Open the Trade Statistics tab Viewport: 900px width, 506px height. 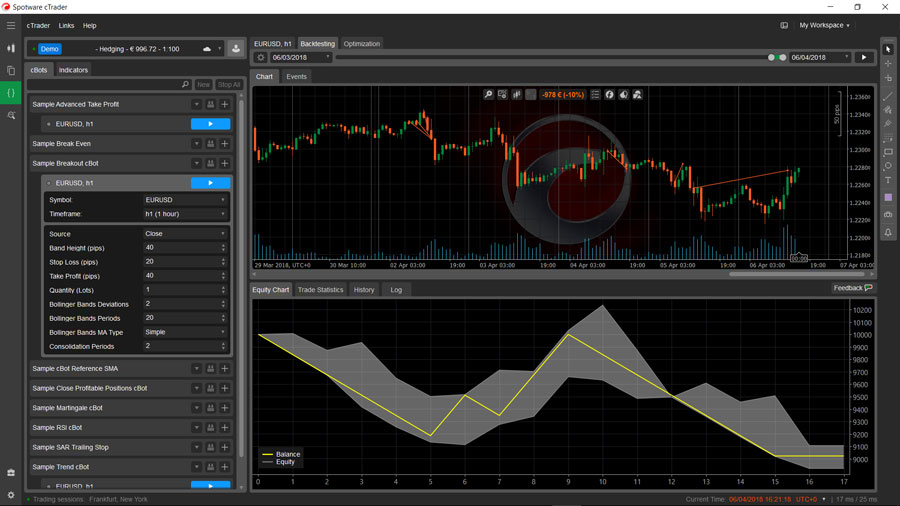tap(320, 290)
